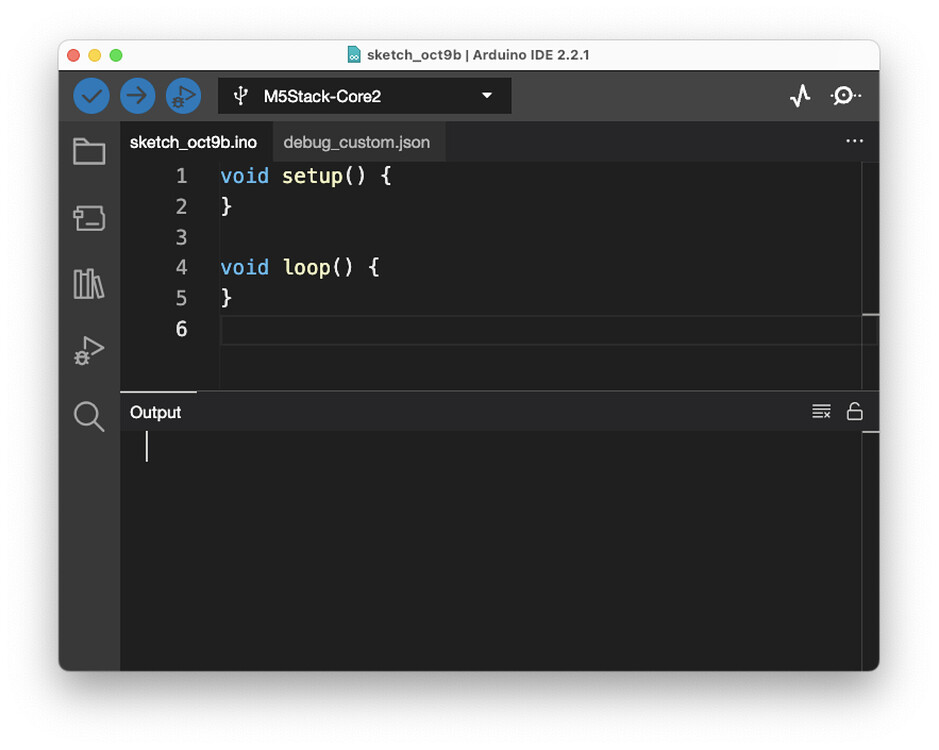Open the Serial Plotter
This screenshot has width=939, height=750.
coord(800,95)
